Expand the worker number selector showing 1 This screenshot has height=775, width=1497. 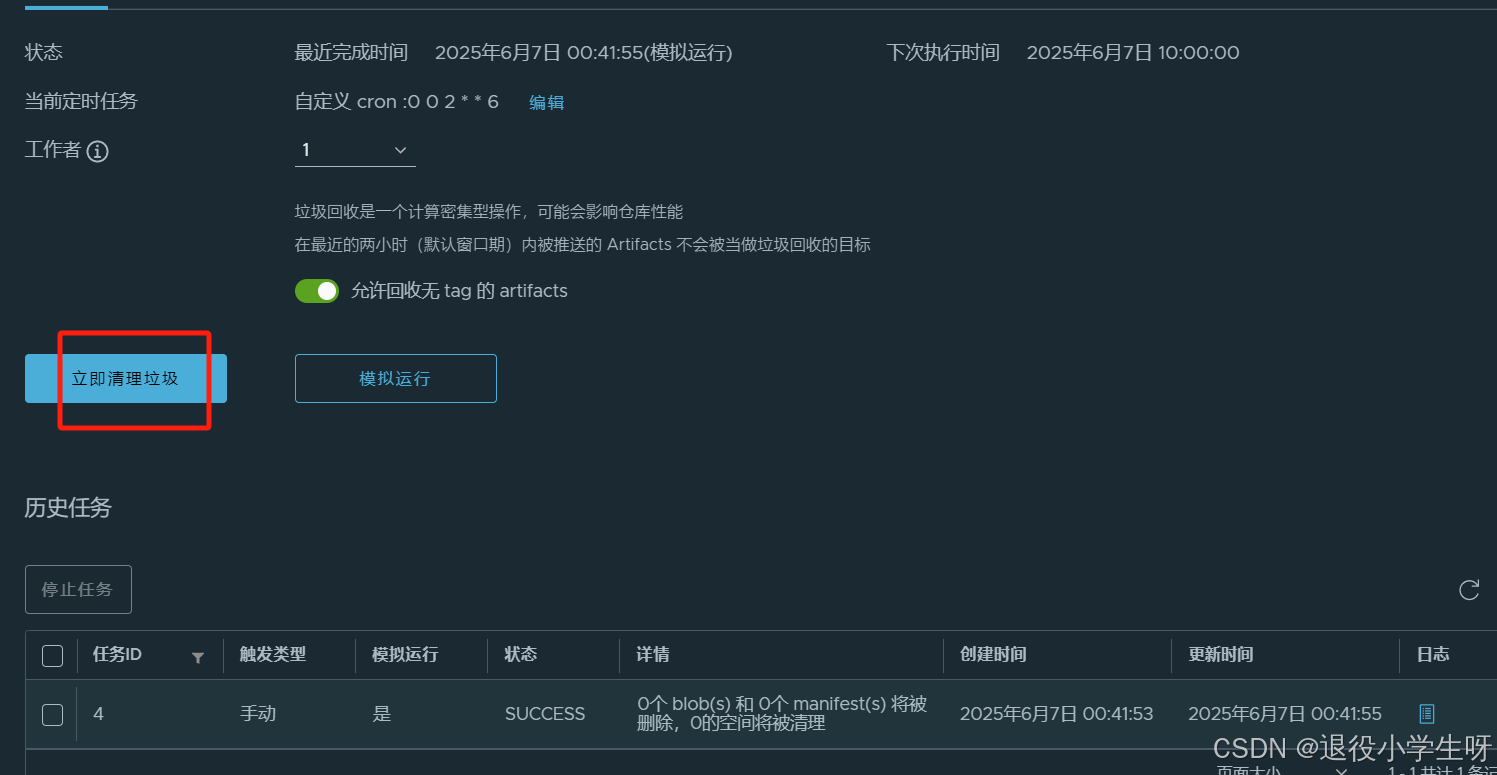click(355, 150)
